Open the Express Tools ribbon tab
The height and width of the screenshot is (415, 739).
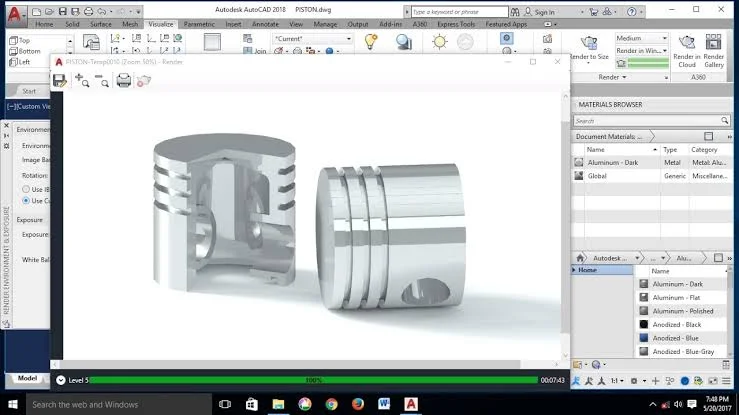pos(456,24)
